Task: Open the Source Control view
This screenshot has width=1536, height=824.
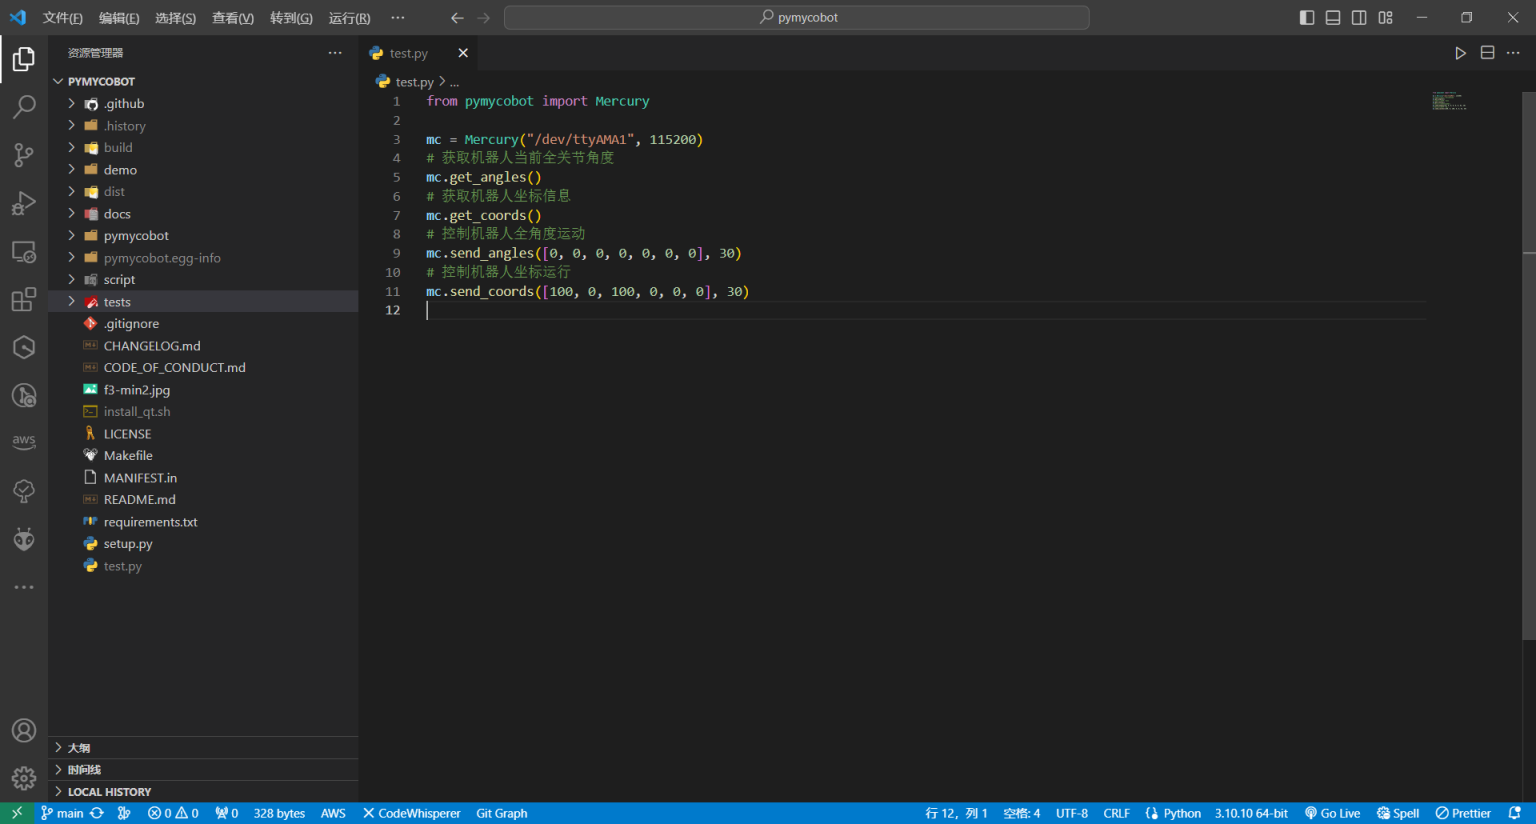Action: coord(24,154)
